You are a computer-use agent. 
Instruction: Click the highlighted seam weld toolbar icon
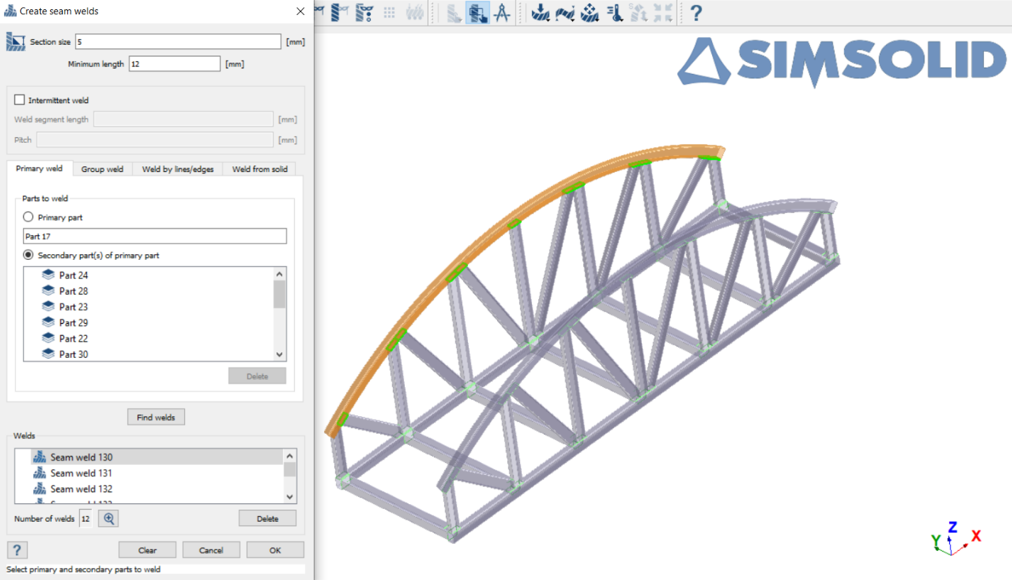coord(478,13)
